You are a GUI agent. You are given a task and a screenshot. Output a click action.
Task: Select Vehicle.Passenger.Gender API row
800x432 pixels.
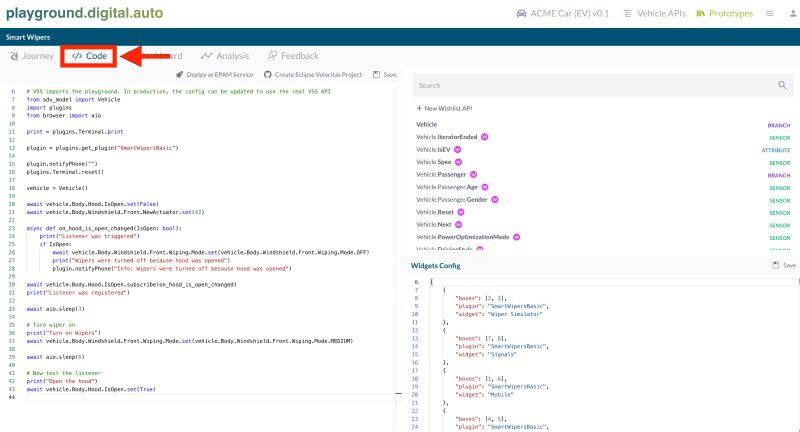tap(603, 199)
